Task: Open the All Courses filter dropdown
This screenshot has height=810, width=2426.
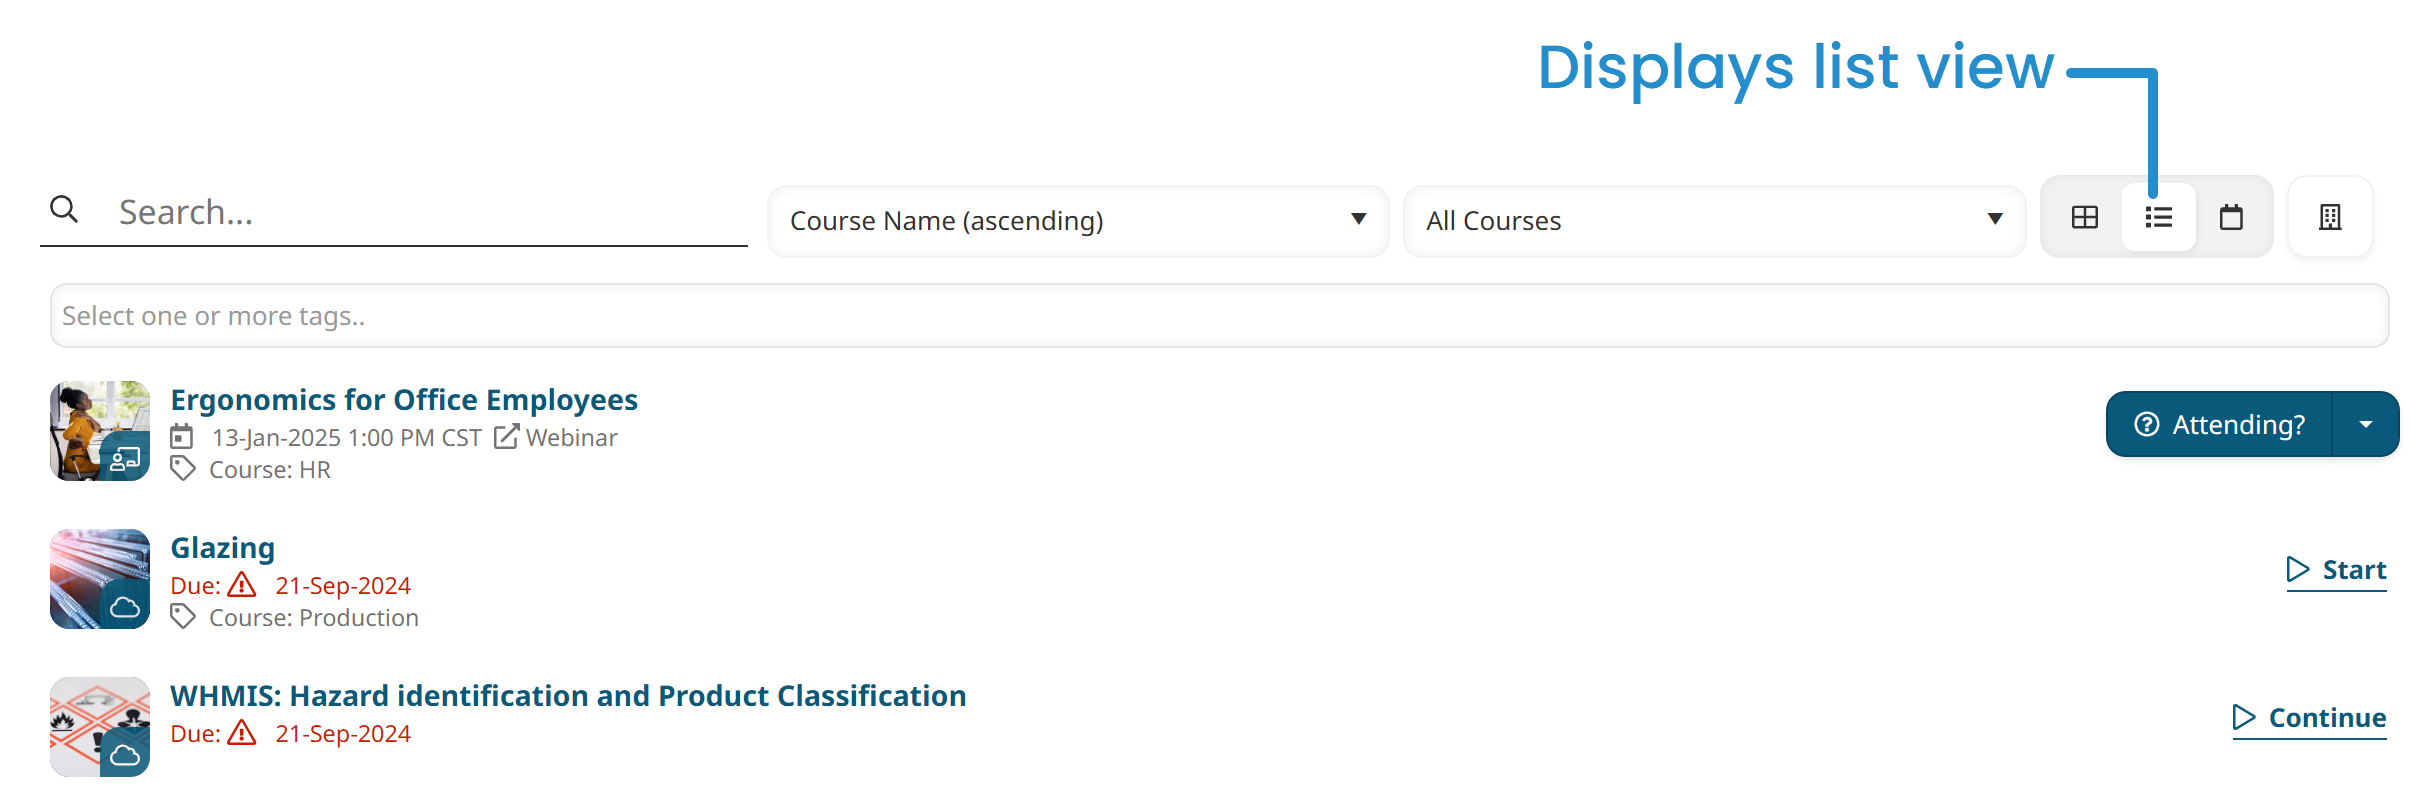Action: tap(1713, 220)
